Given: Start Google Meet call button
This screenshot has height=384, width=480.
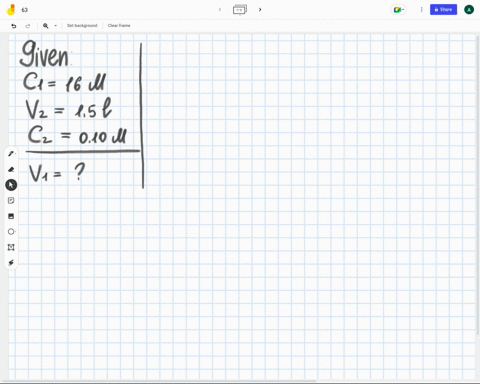Looking at the screenshot, I should pyautogui.click(x=399, y=10).
